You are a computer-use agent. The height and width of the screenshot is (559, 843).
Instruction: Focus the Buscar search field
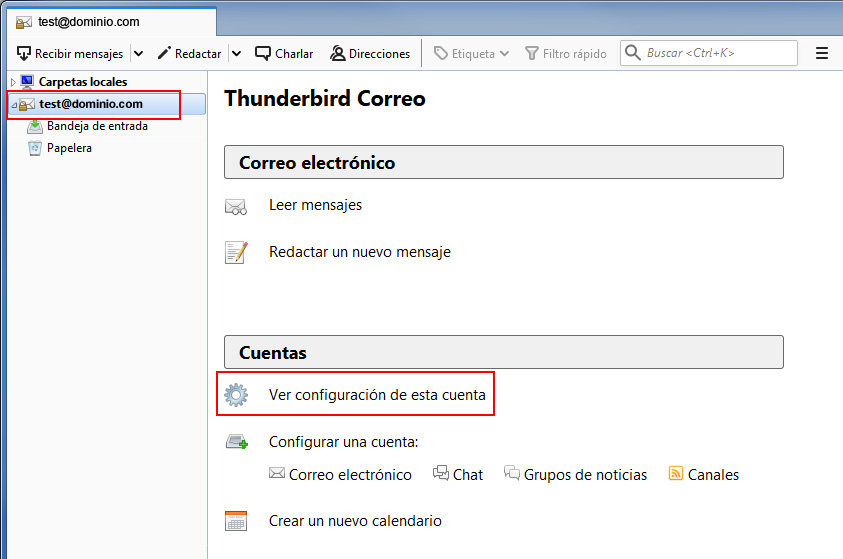click(x=718, y=53)
